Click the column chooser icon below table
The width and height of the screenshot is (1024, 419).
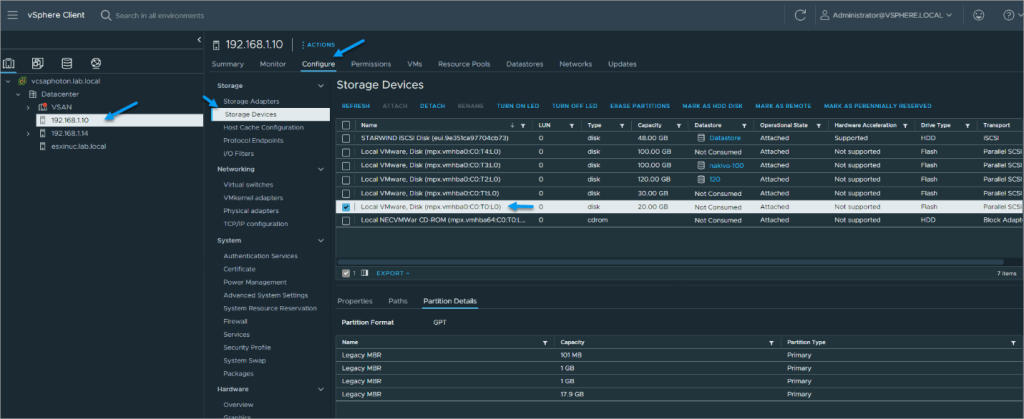[x=365, y=273]
